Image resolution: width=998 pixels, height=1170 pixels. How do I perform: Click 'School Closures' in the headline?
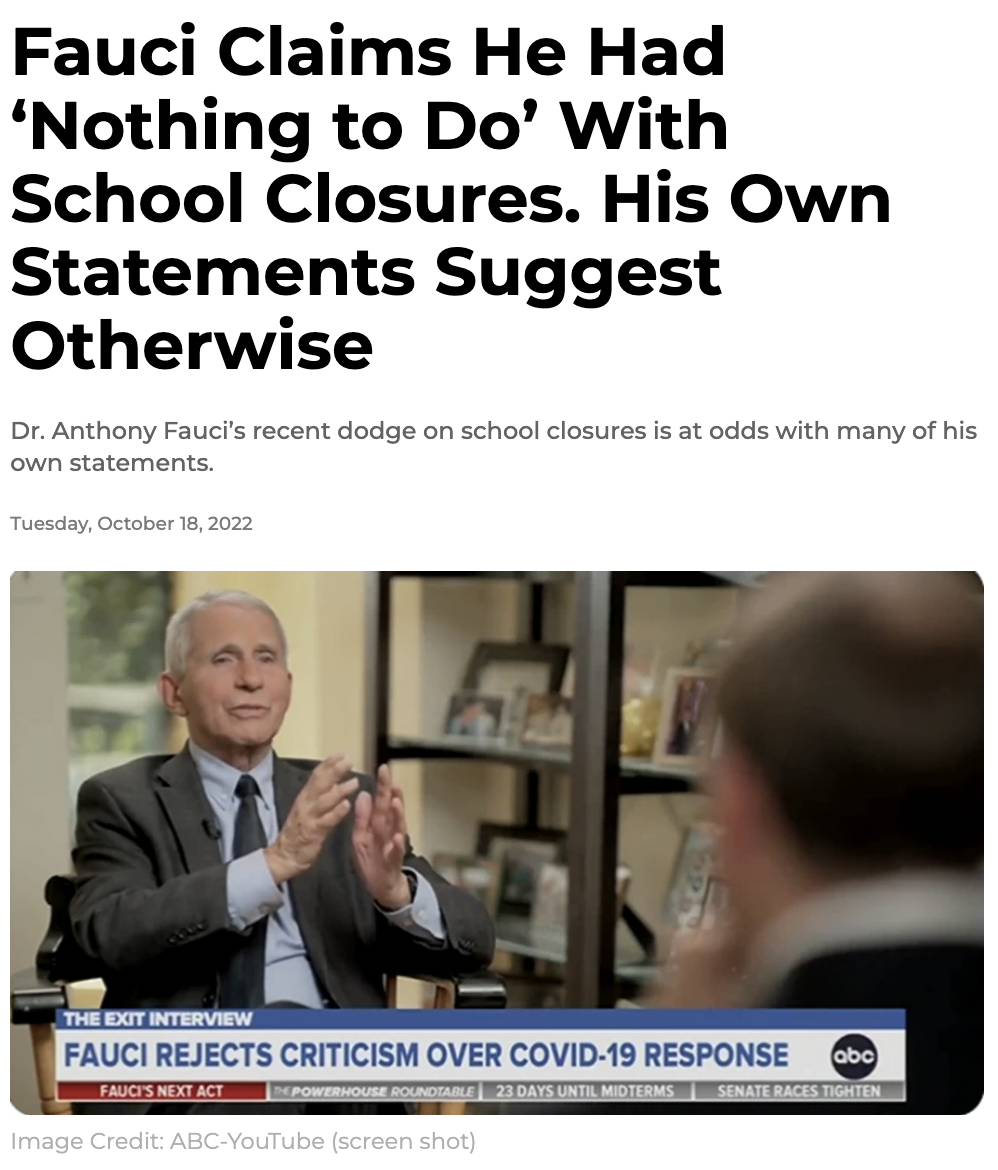point(295,199)
